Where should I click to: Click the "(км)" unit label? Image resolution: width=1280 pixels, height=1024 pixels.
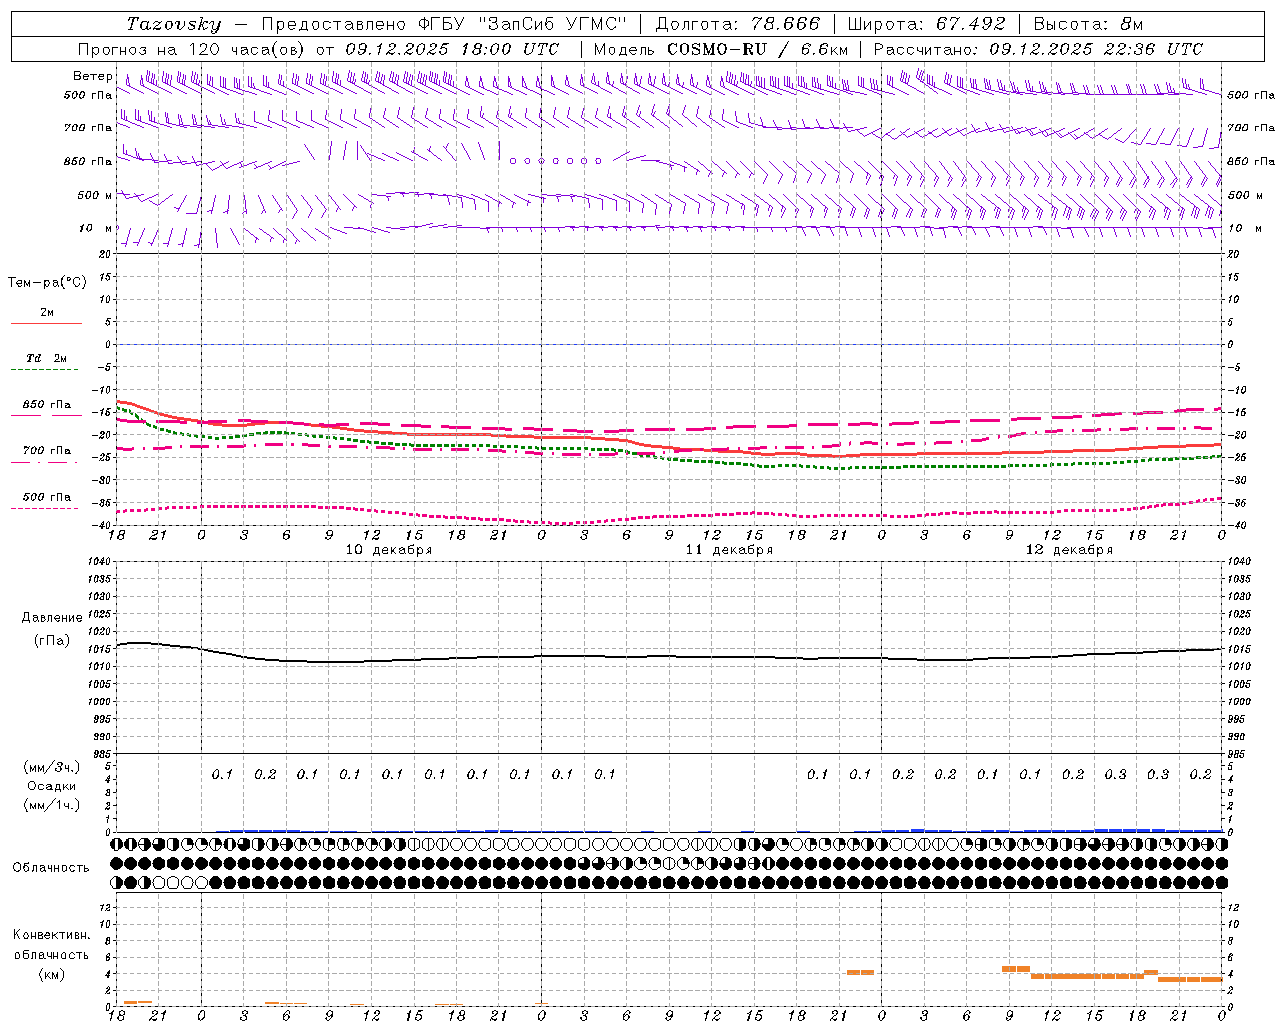pyautogui.click(x=52, y=974)
